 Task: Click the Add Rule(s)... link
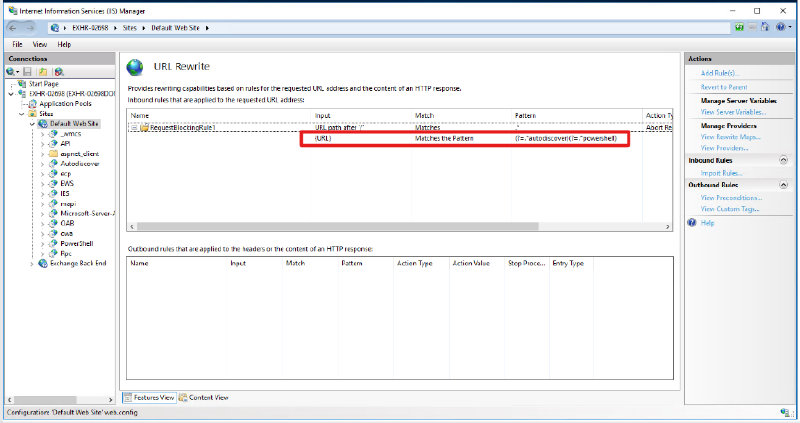click(720, 73)
